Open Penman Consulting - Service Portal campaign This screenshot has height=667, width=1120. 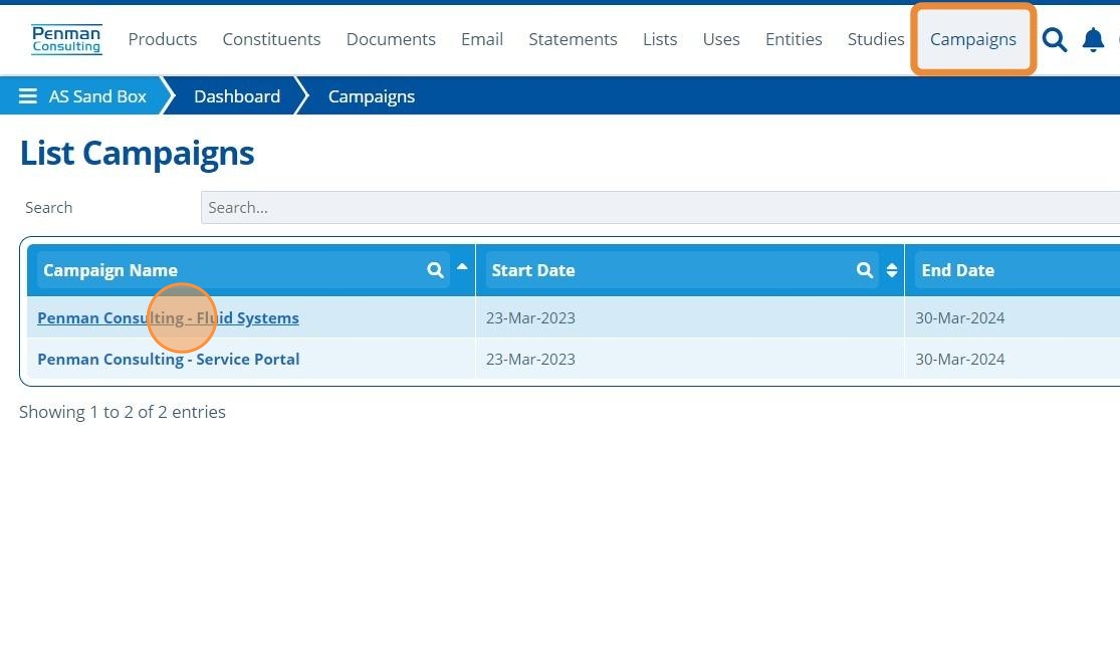tap(168, 359)
